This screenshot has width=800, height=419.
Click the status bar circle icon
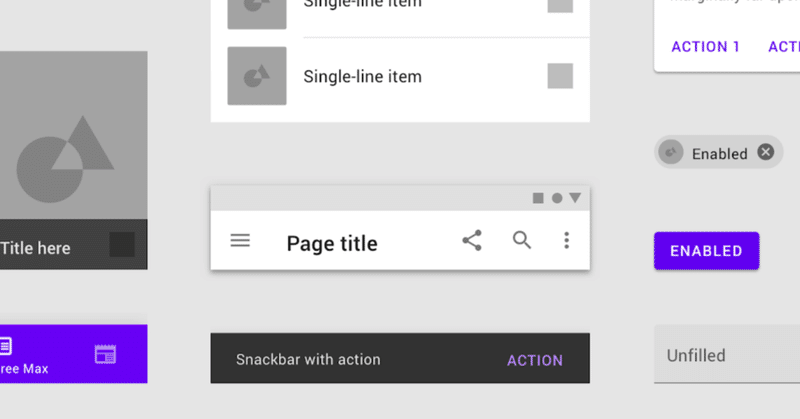(x=557, y=198)
